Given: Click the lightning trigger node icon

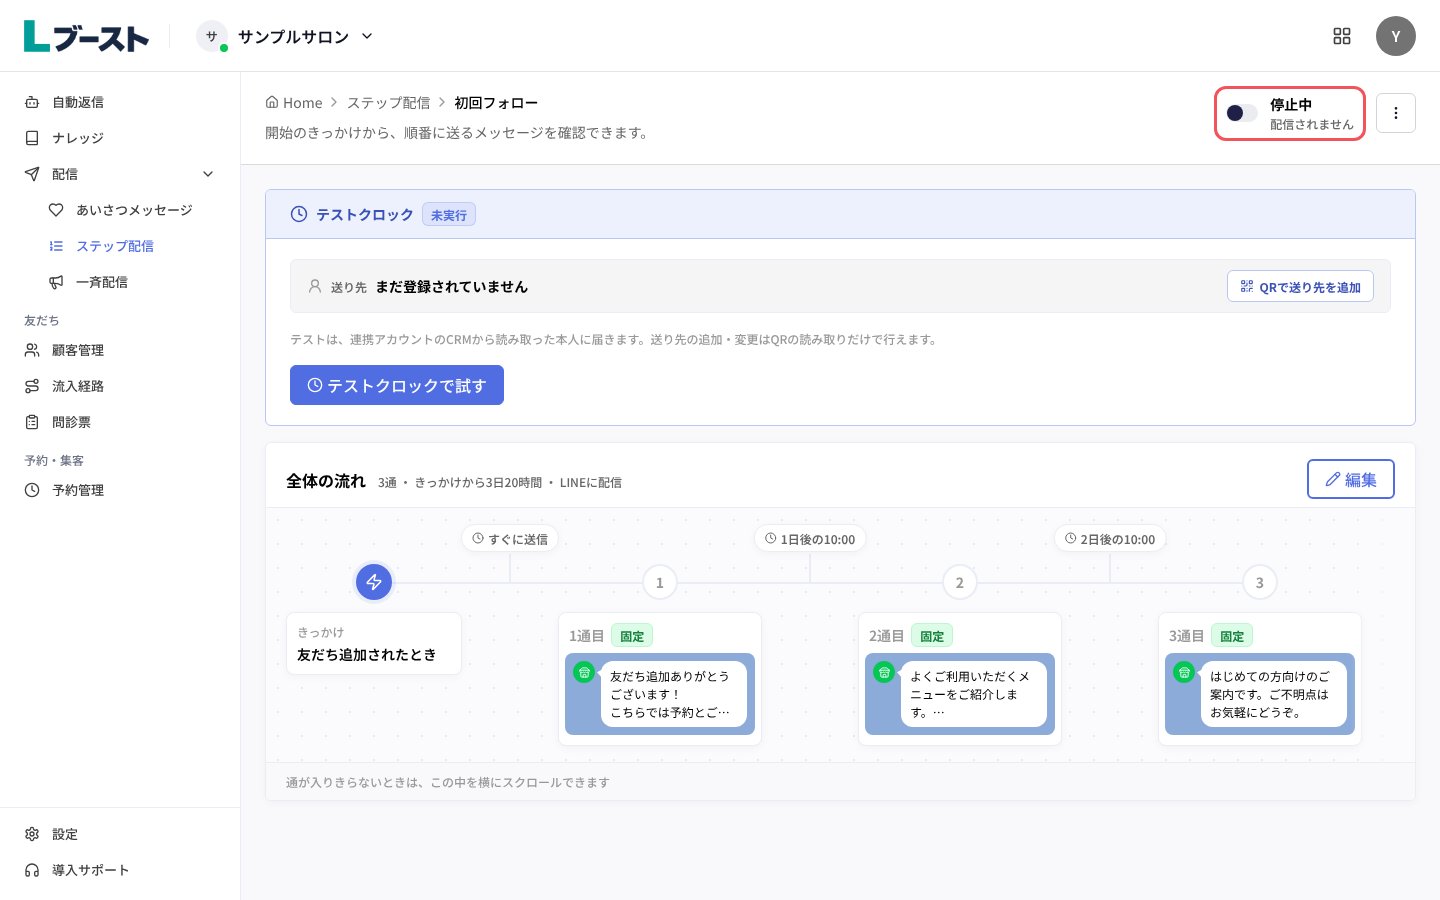Looking at the screenshot, I should (374, 582).
